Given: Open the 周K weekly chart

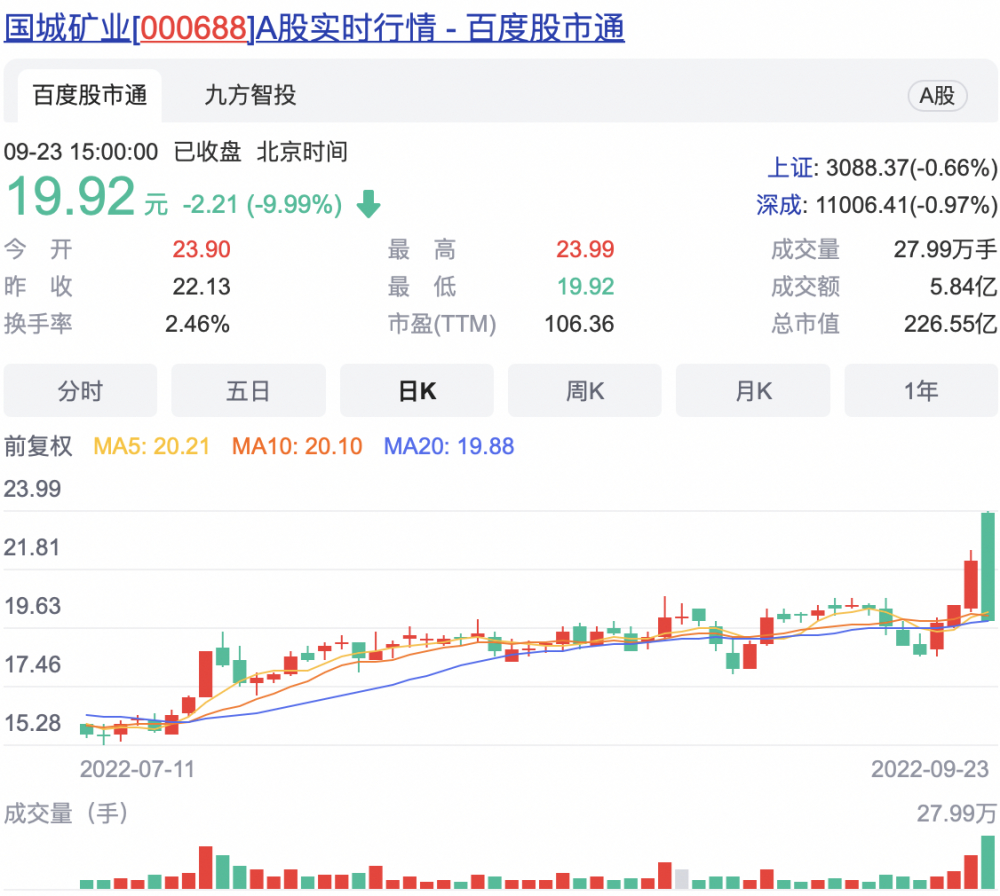Looking at the screenshot, I should tap(585, 391).
